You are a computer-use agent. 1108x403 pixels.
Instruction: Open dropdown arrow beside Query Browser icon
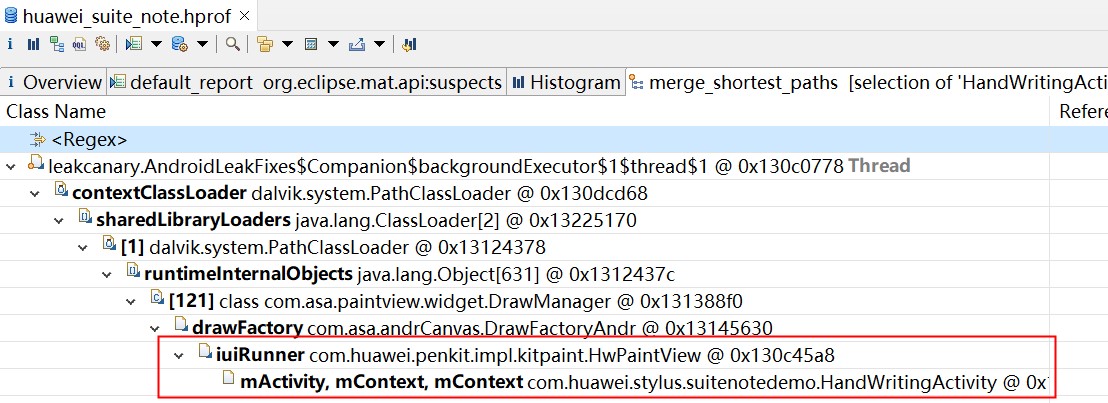click(x=202, y=45)
